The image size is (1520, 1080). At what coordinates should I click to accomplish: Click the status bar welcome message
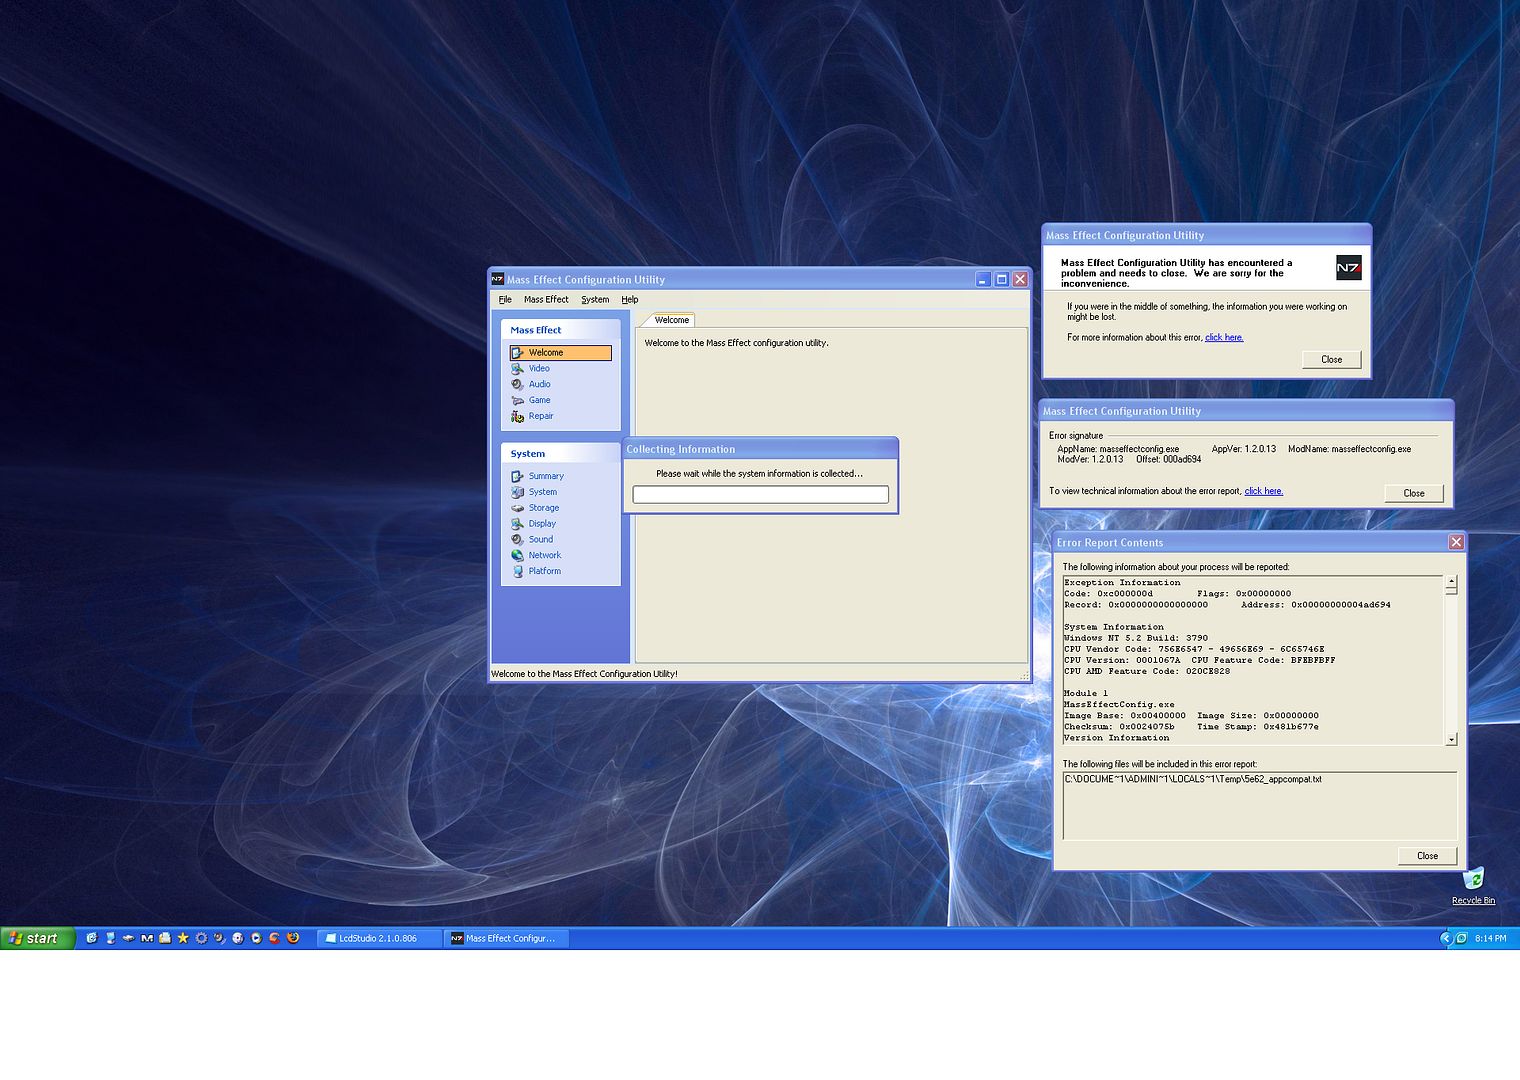584,674
